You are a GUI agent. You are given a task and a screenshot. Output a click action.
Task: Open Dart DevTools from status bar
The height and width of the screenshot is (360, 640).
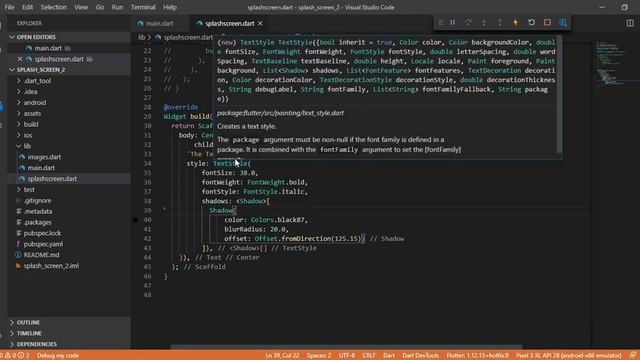tap(420, 356)
